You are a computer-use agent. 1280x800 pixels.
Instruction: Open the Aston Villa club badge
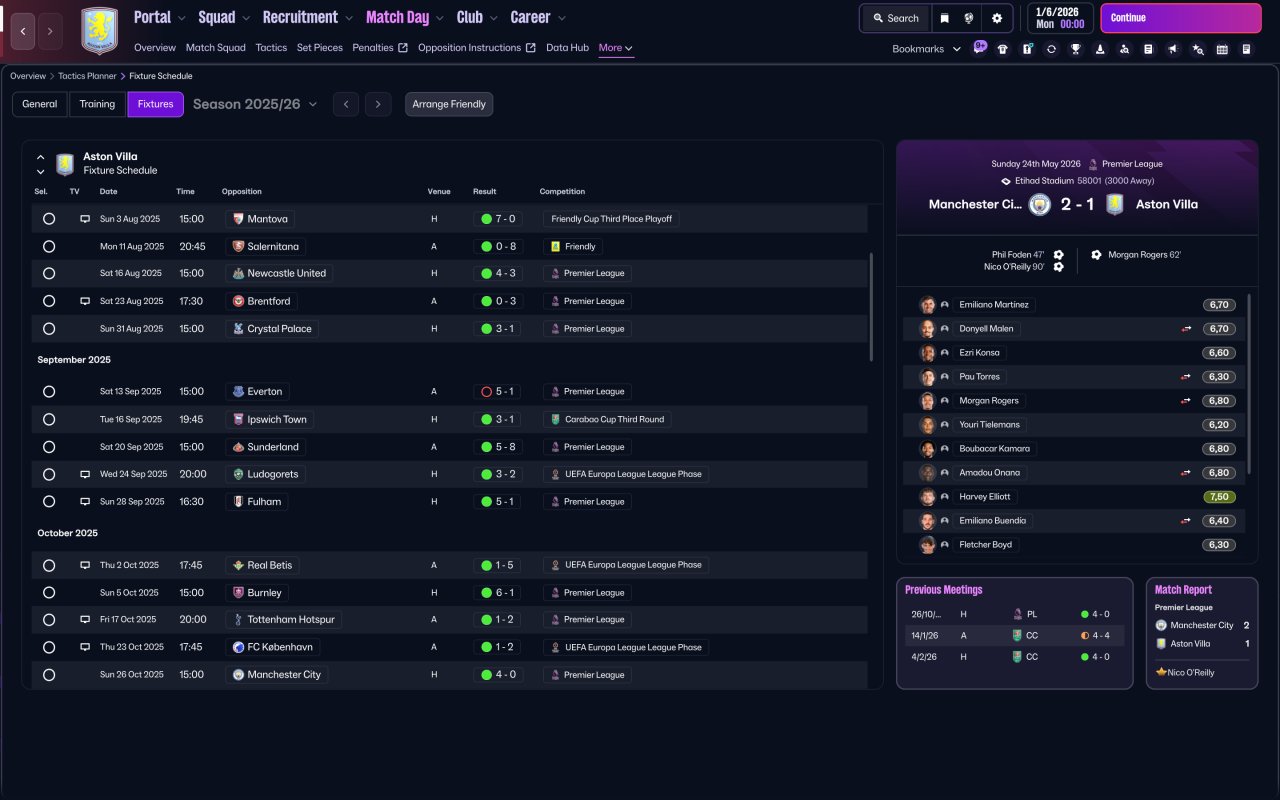coord(99,31)
